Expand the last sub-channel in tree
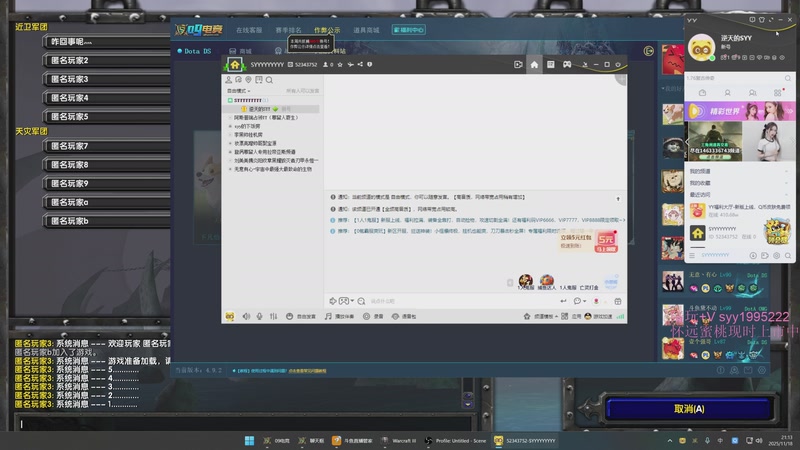Viewport: 800px width, 450px height. point(230,169)
